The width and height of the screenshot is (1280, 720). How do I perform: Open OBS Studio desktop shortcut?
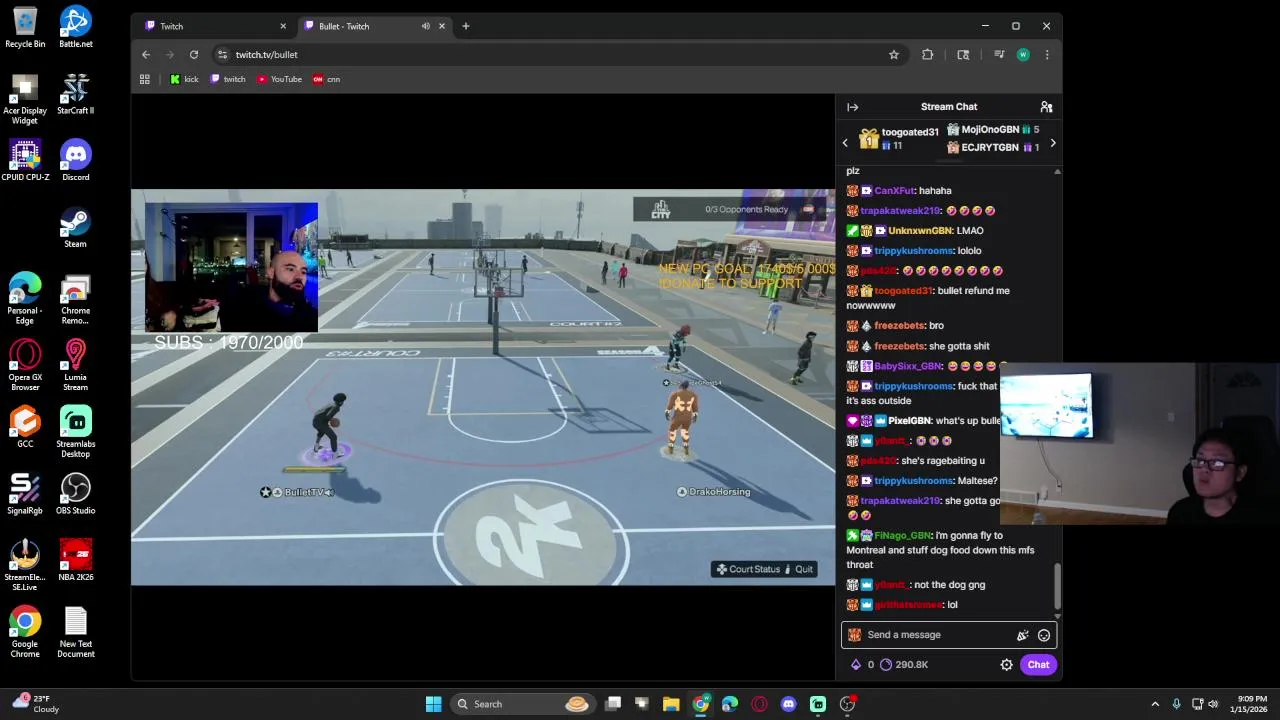pyautogui.click(x=76, y=495)
